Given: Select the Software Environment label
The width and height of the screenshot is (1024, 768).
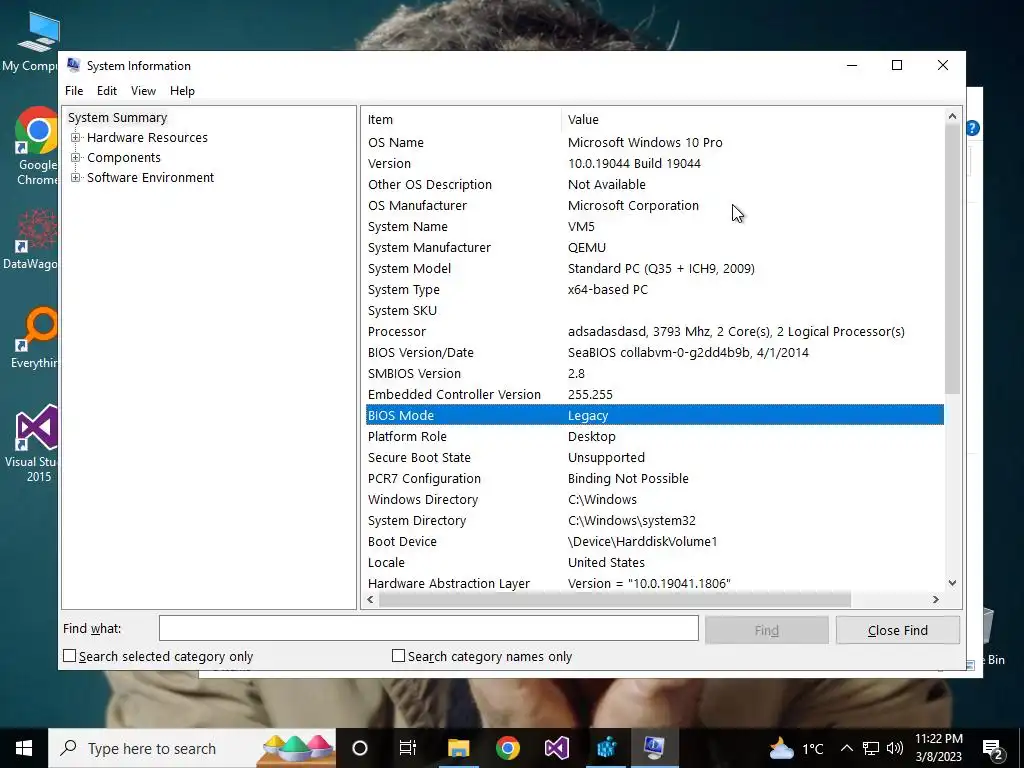Looking at the screenshot, I should tap(150, 178).
